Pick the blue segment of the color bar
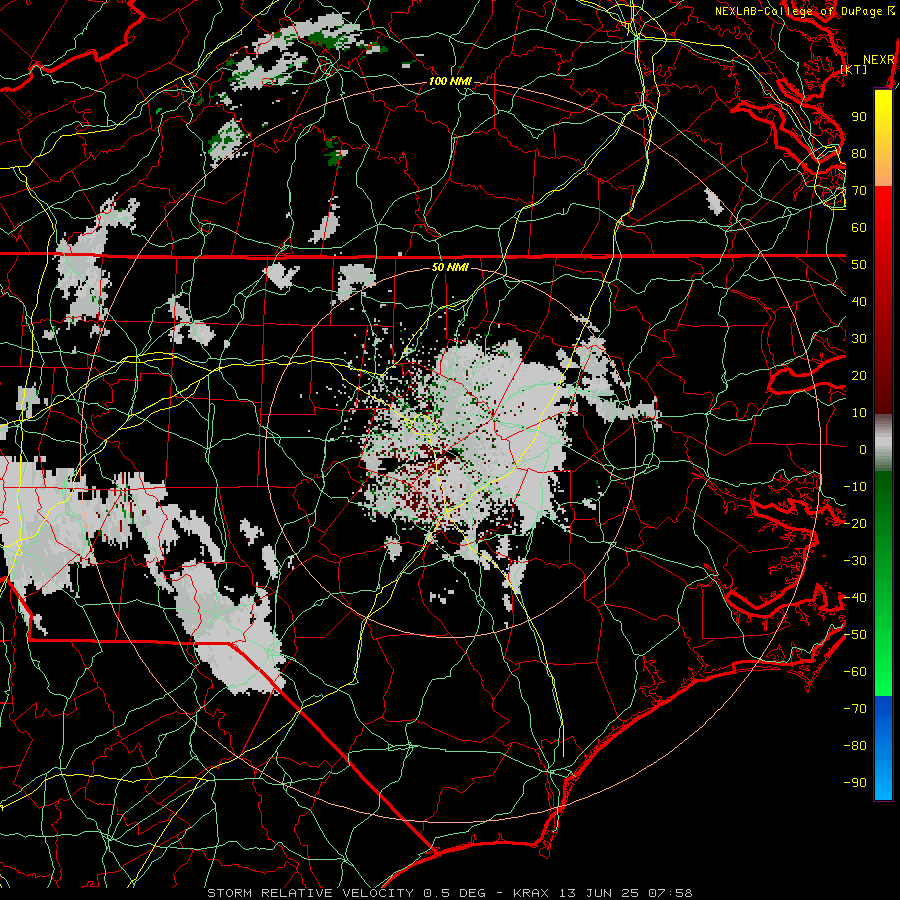The width and height of the screenshot is (900, 900). point(883,748)
